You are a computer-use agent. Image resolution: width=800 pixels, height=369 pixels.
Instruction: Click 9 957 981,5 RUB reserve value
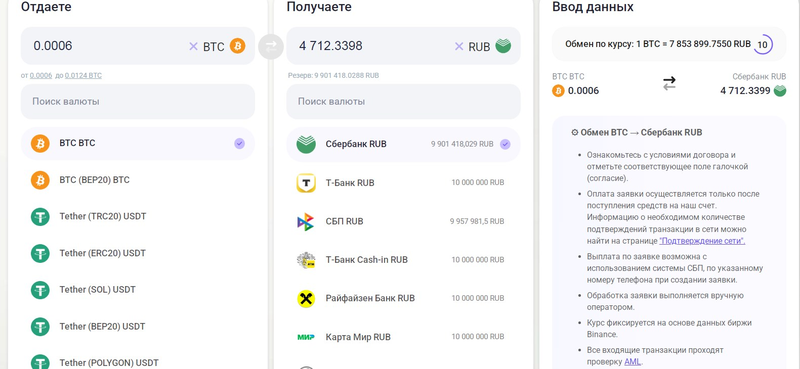(x=477, y=222)
